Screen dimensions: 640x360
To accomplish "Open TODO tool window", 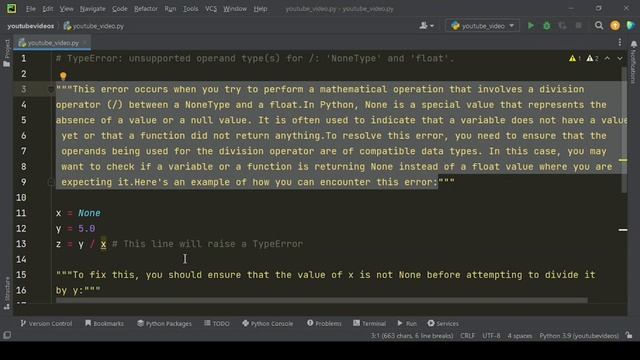I will point(217,323).
